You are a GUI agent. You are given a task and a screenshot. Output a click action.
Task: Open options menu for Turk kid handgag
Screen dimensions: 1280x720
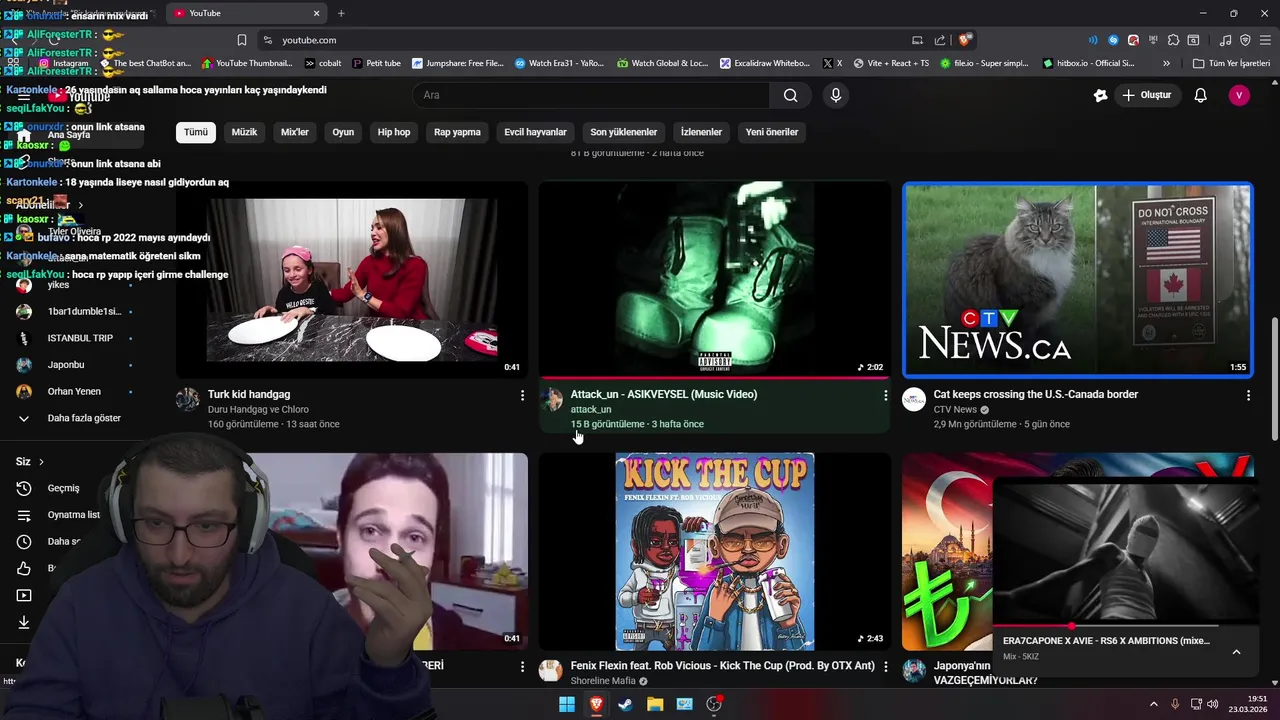[x=522, y=396]
